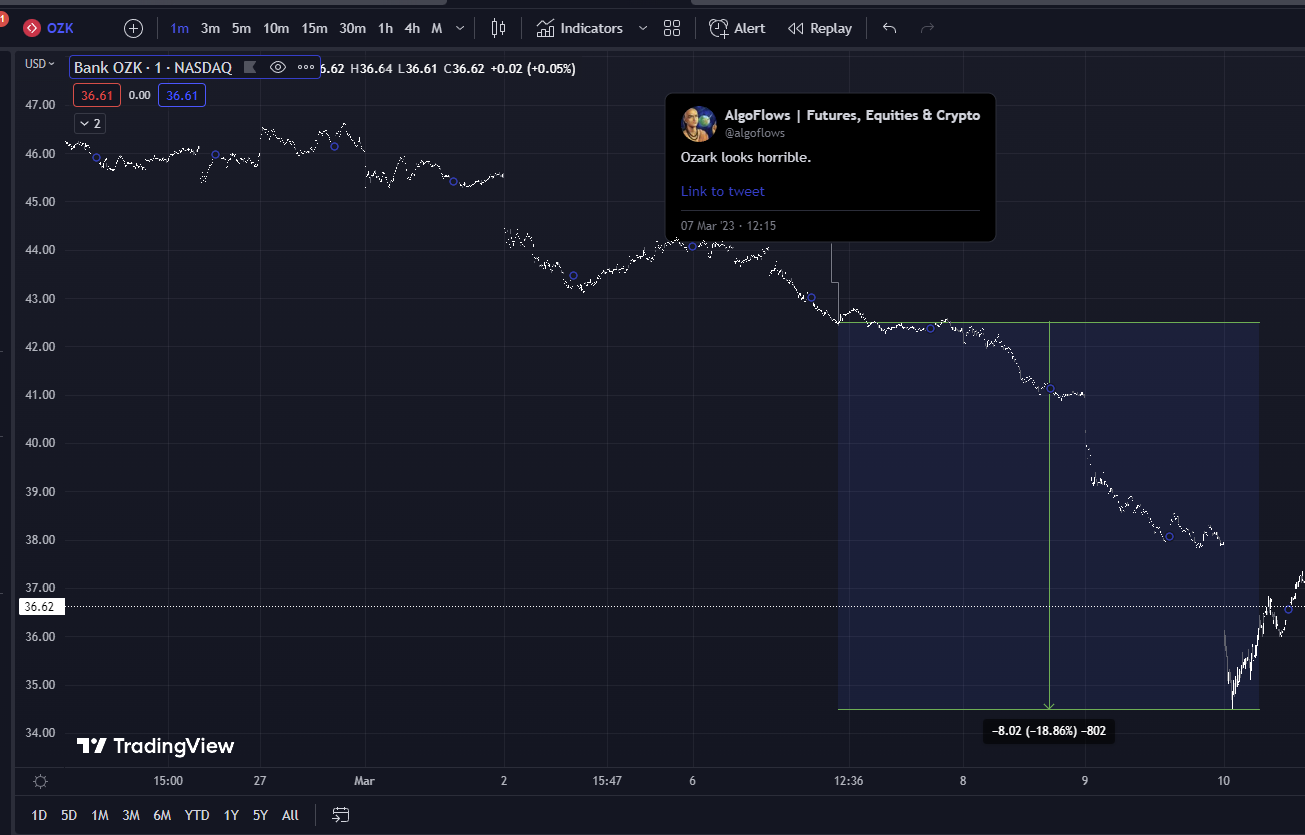Screen dimensions: 1305x835
Task: Switch to the 5m interval
Action: click(x=241, y=28)
